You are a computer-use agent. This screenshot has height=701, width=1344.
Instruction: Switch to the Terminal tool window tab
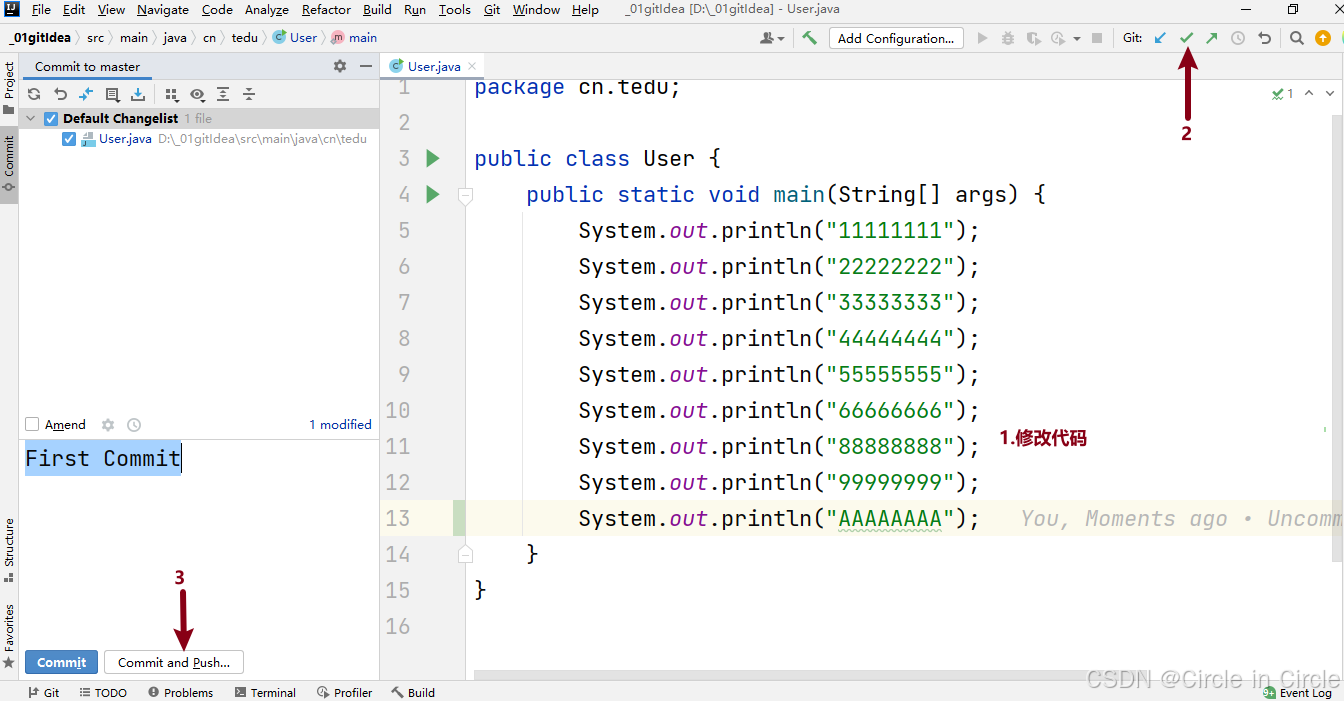pyautogui.click(x=265, y=692)
